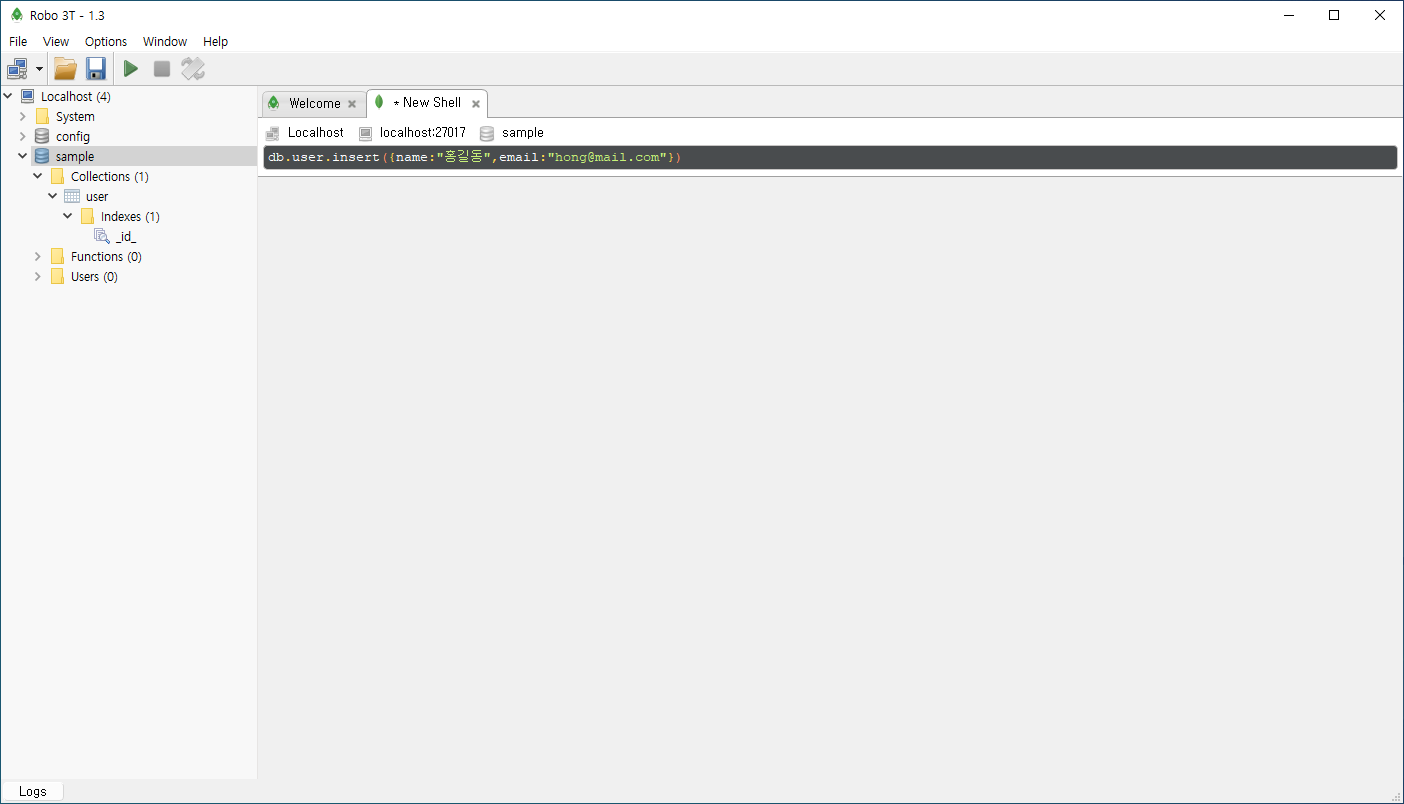The width and height of the screenshot is (1404, 804).
Task: Open the Logs panel button
Action: click(x=32, y=791)
